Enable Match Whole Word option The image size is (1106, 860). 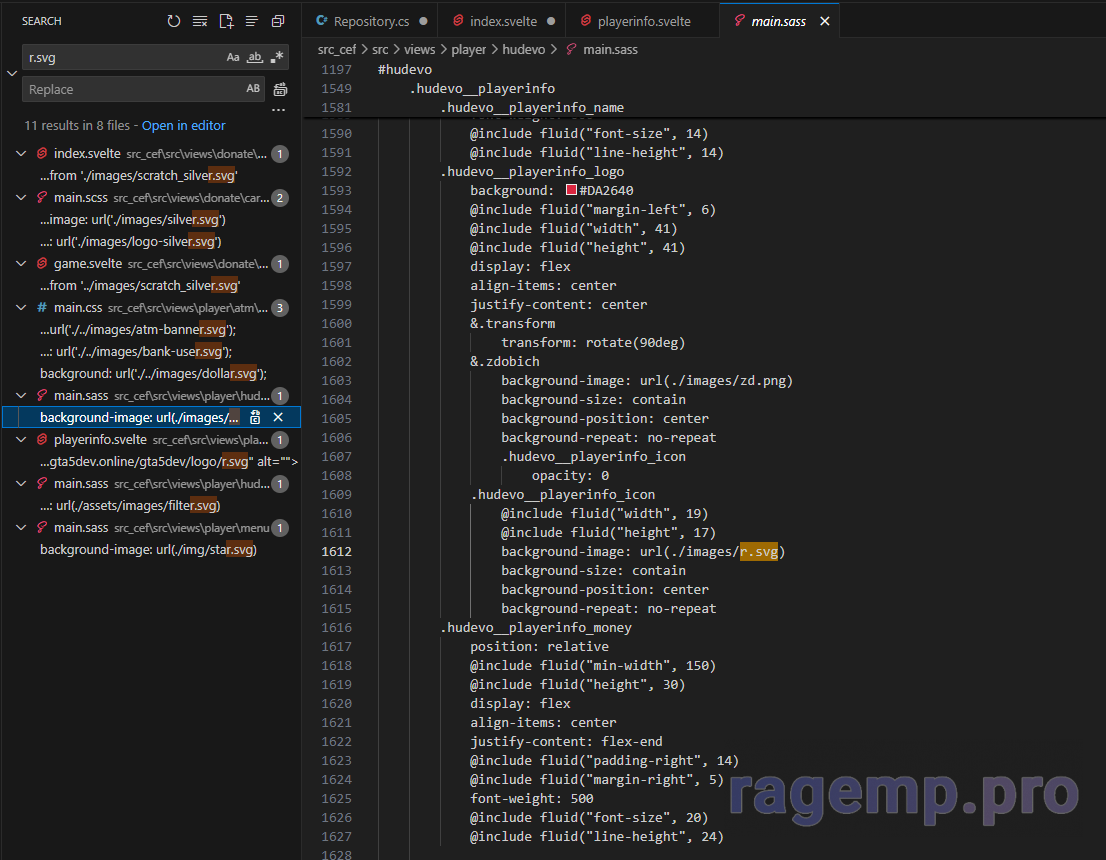[254, 58]
